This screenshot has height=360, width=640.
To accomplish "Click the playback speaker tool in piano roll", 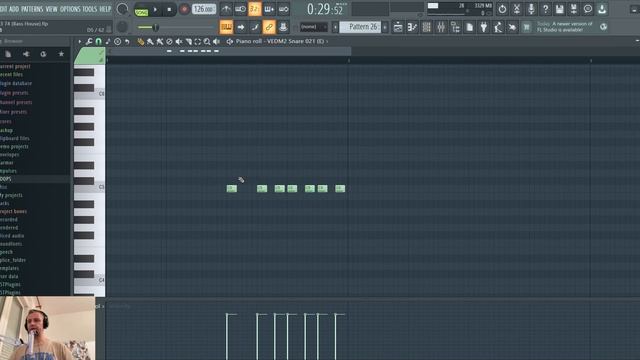I will (216, 41).
